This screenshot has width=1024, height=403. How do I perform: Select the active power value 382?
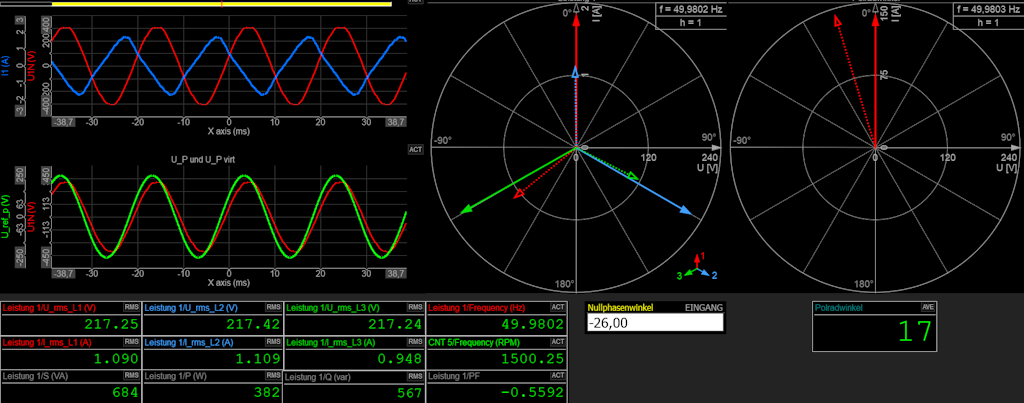(x=266, y=393)
